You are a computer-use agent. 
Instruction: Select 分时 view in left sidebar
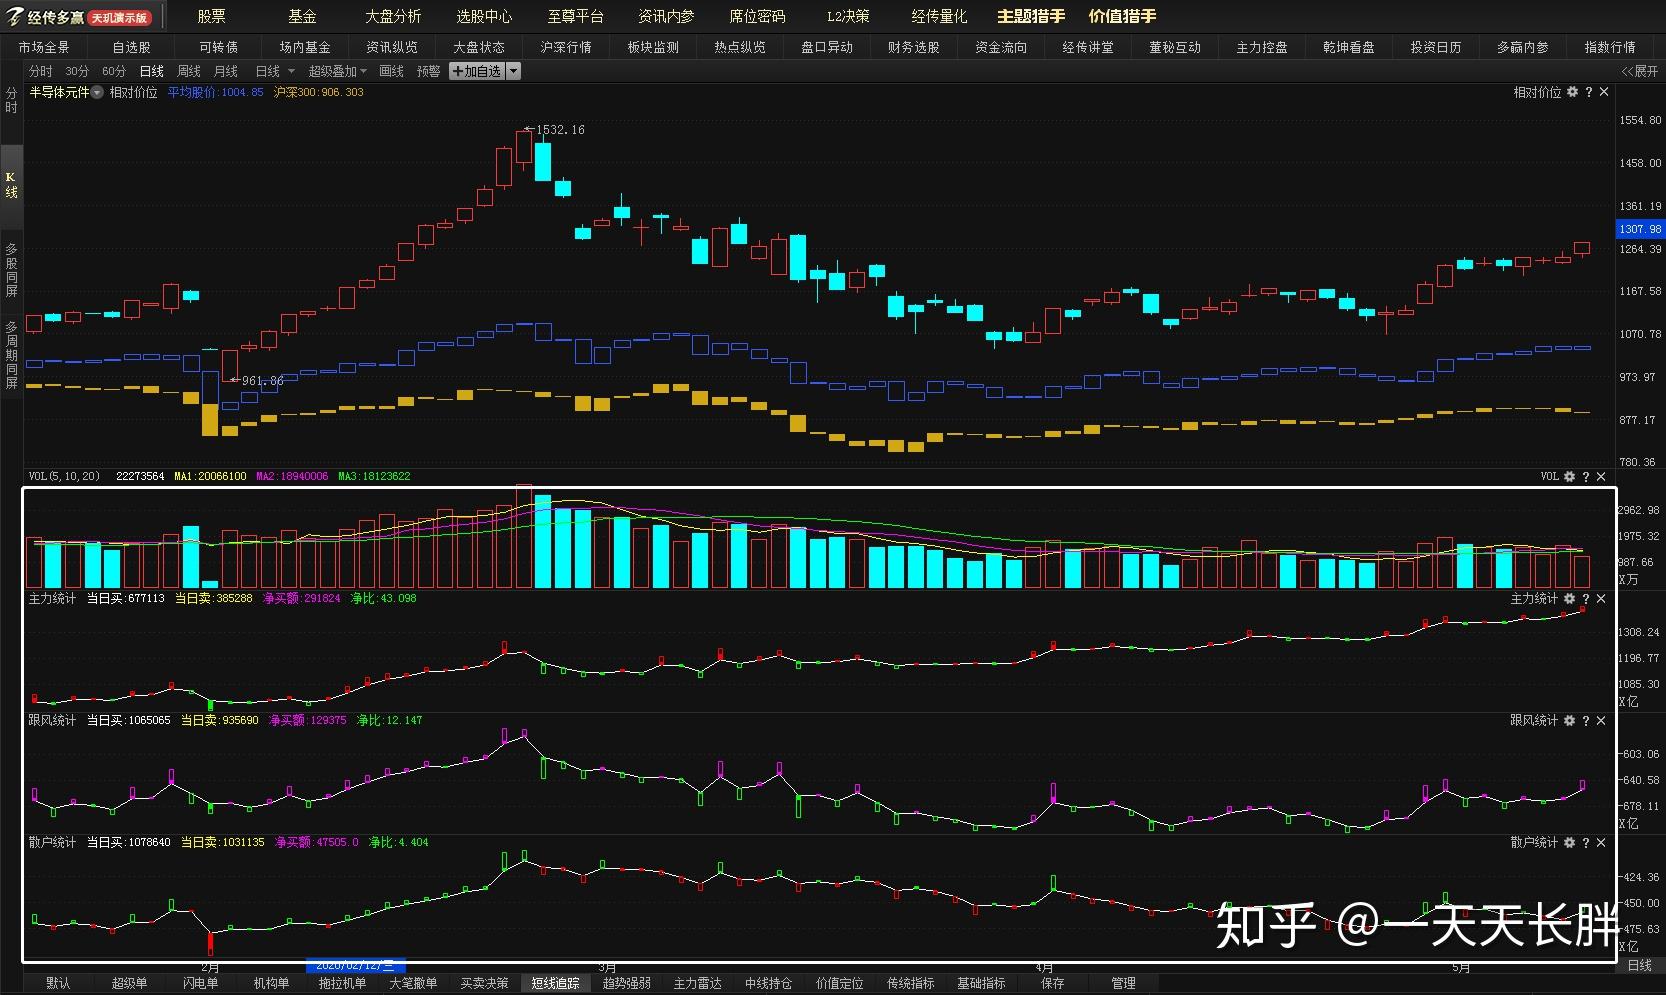[x=11, y=100]
